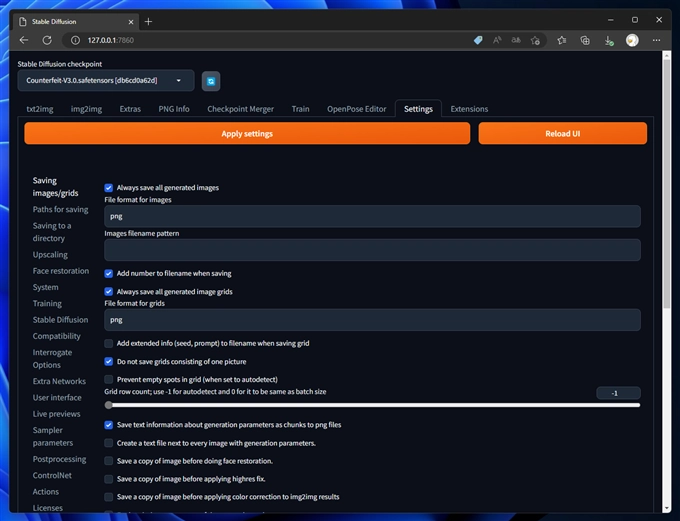Viewport: 680px width, 521px height.
Task: Check Save a copy before applying highres fix
Action: (x=108, y=479)
